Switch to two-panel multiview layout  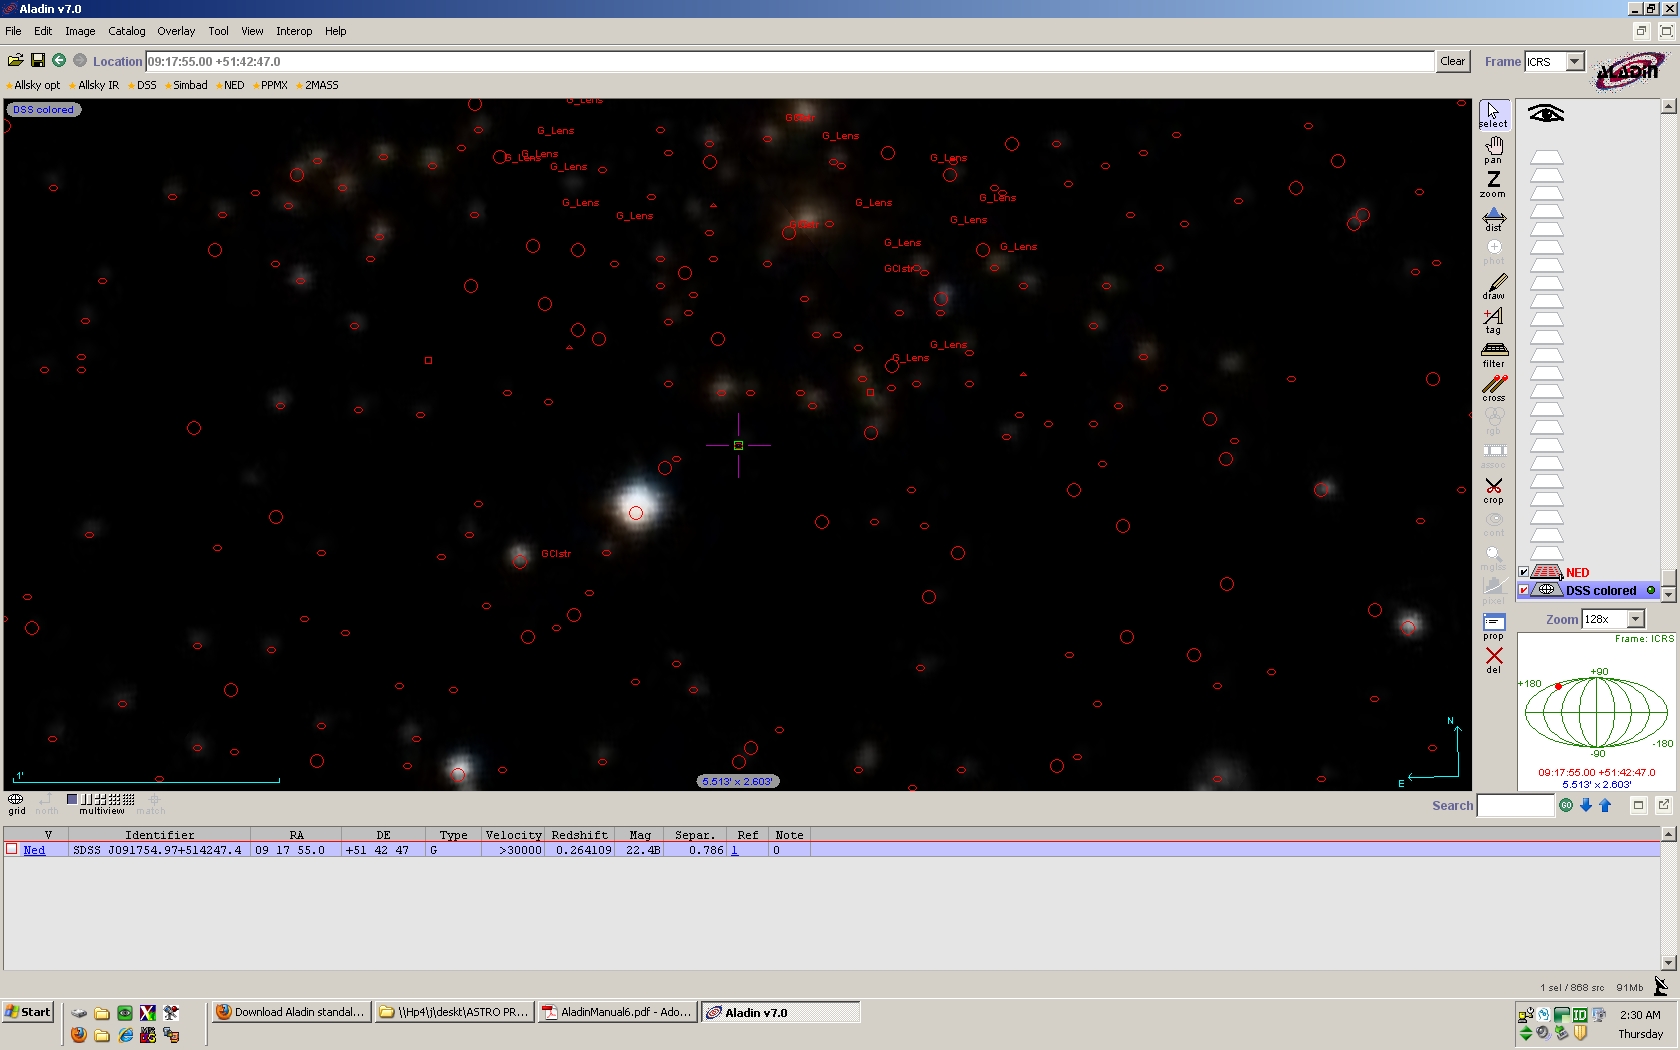click(85, 799)
